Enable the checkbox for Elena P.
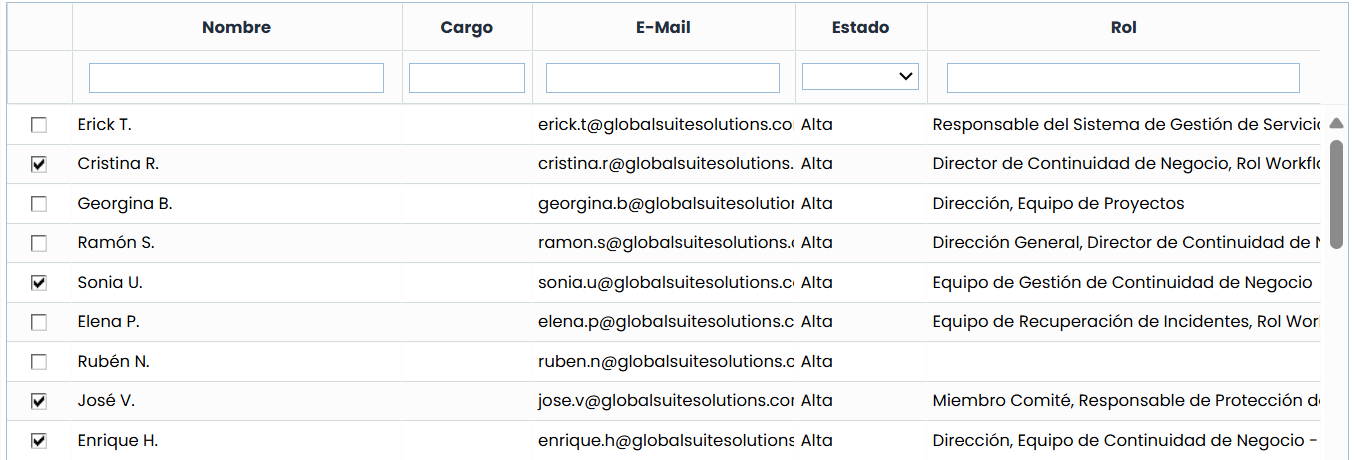 39,322
